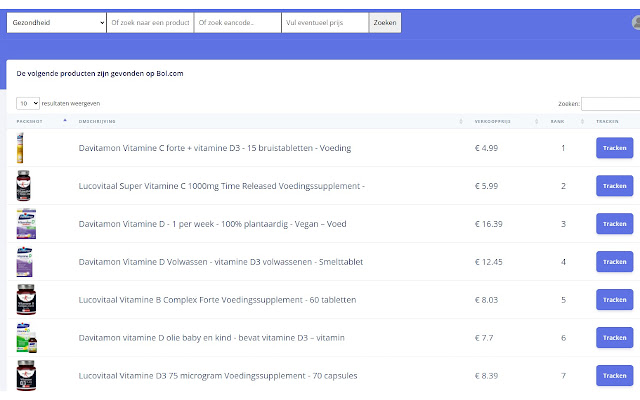This screenshot has width=640, height=400.
Task: Open the user avatar icon
Action: 636,22
